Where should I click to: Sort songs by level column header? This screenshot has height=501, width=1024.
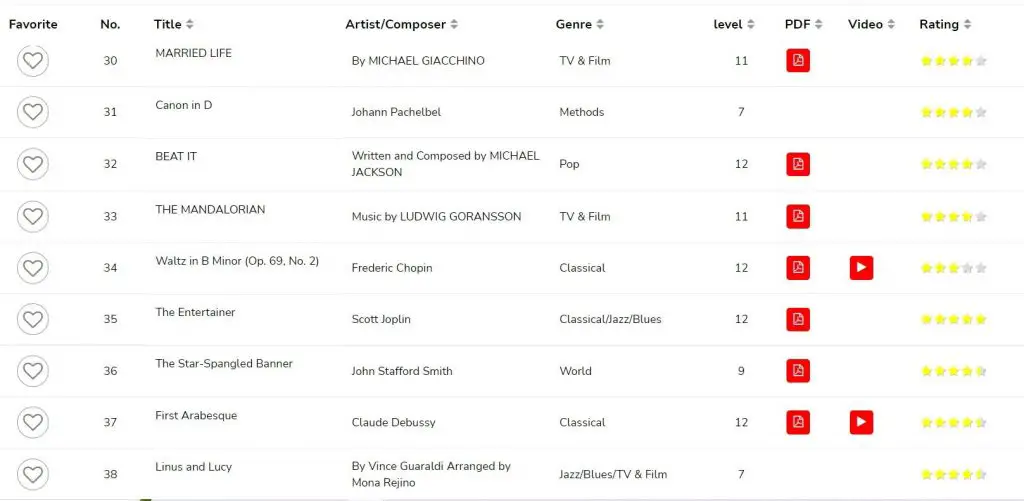(733, 24)
